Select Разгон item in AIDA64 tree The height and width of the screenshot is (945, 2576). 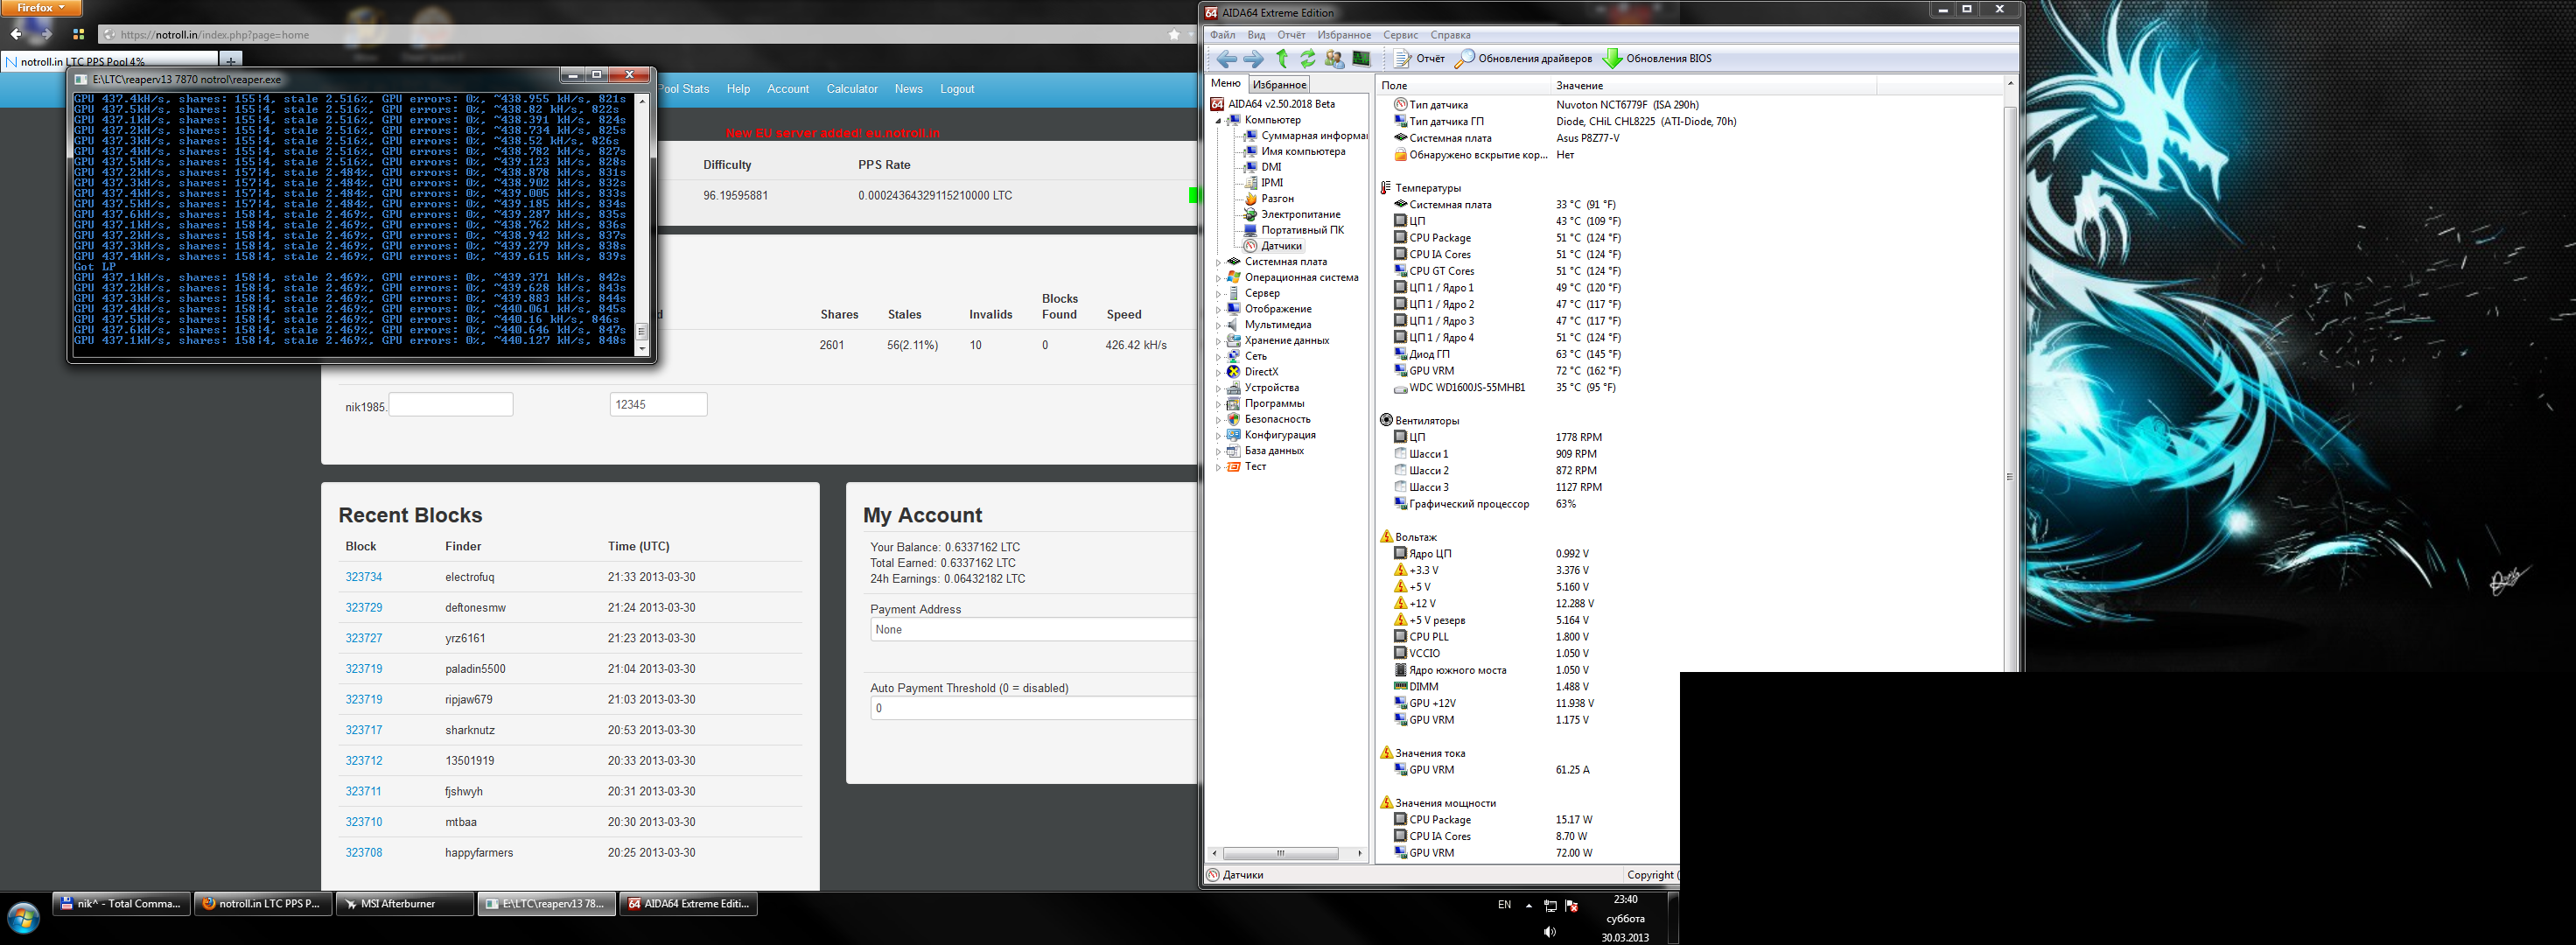pos(1277,199)
